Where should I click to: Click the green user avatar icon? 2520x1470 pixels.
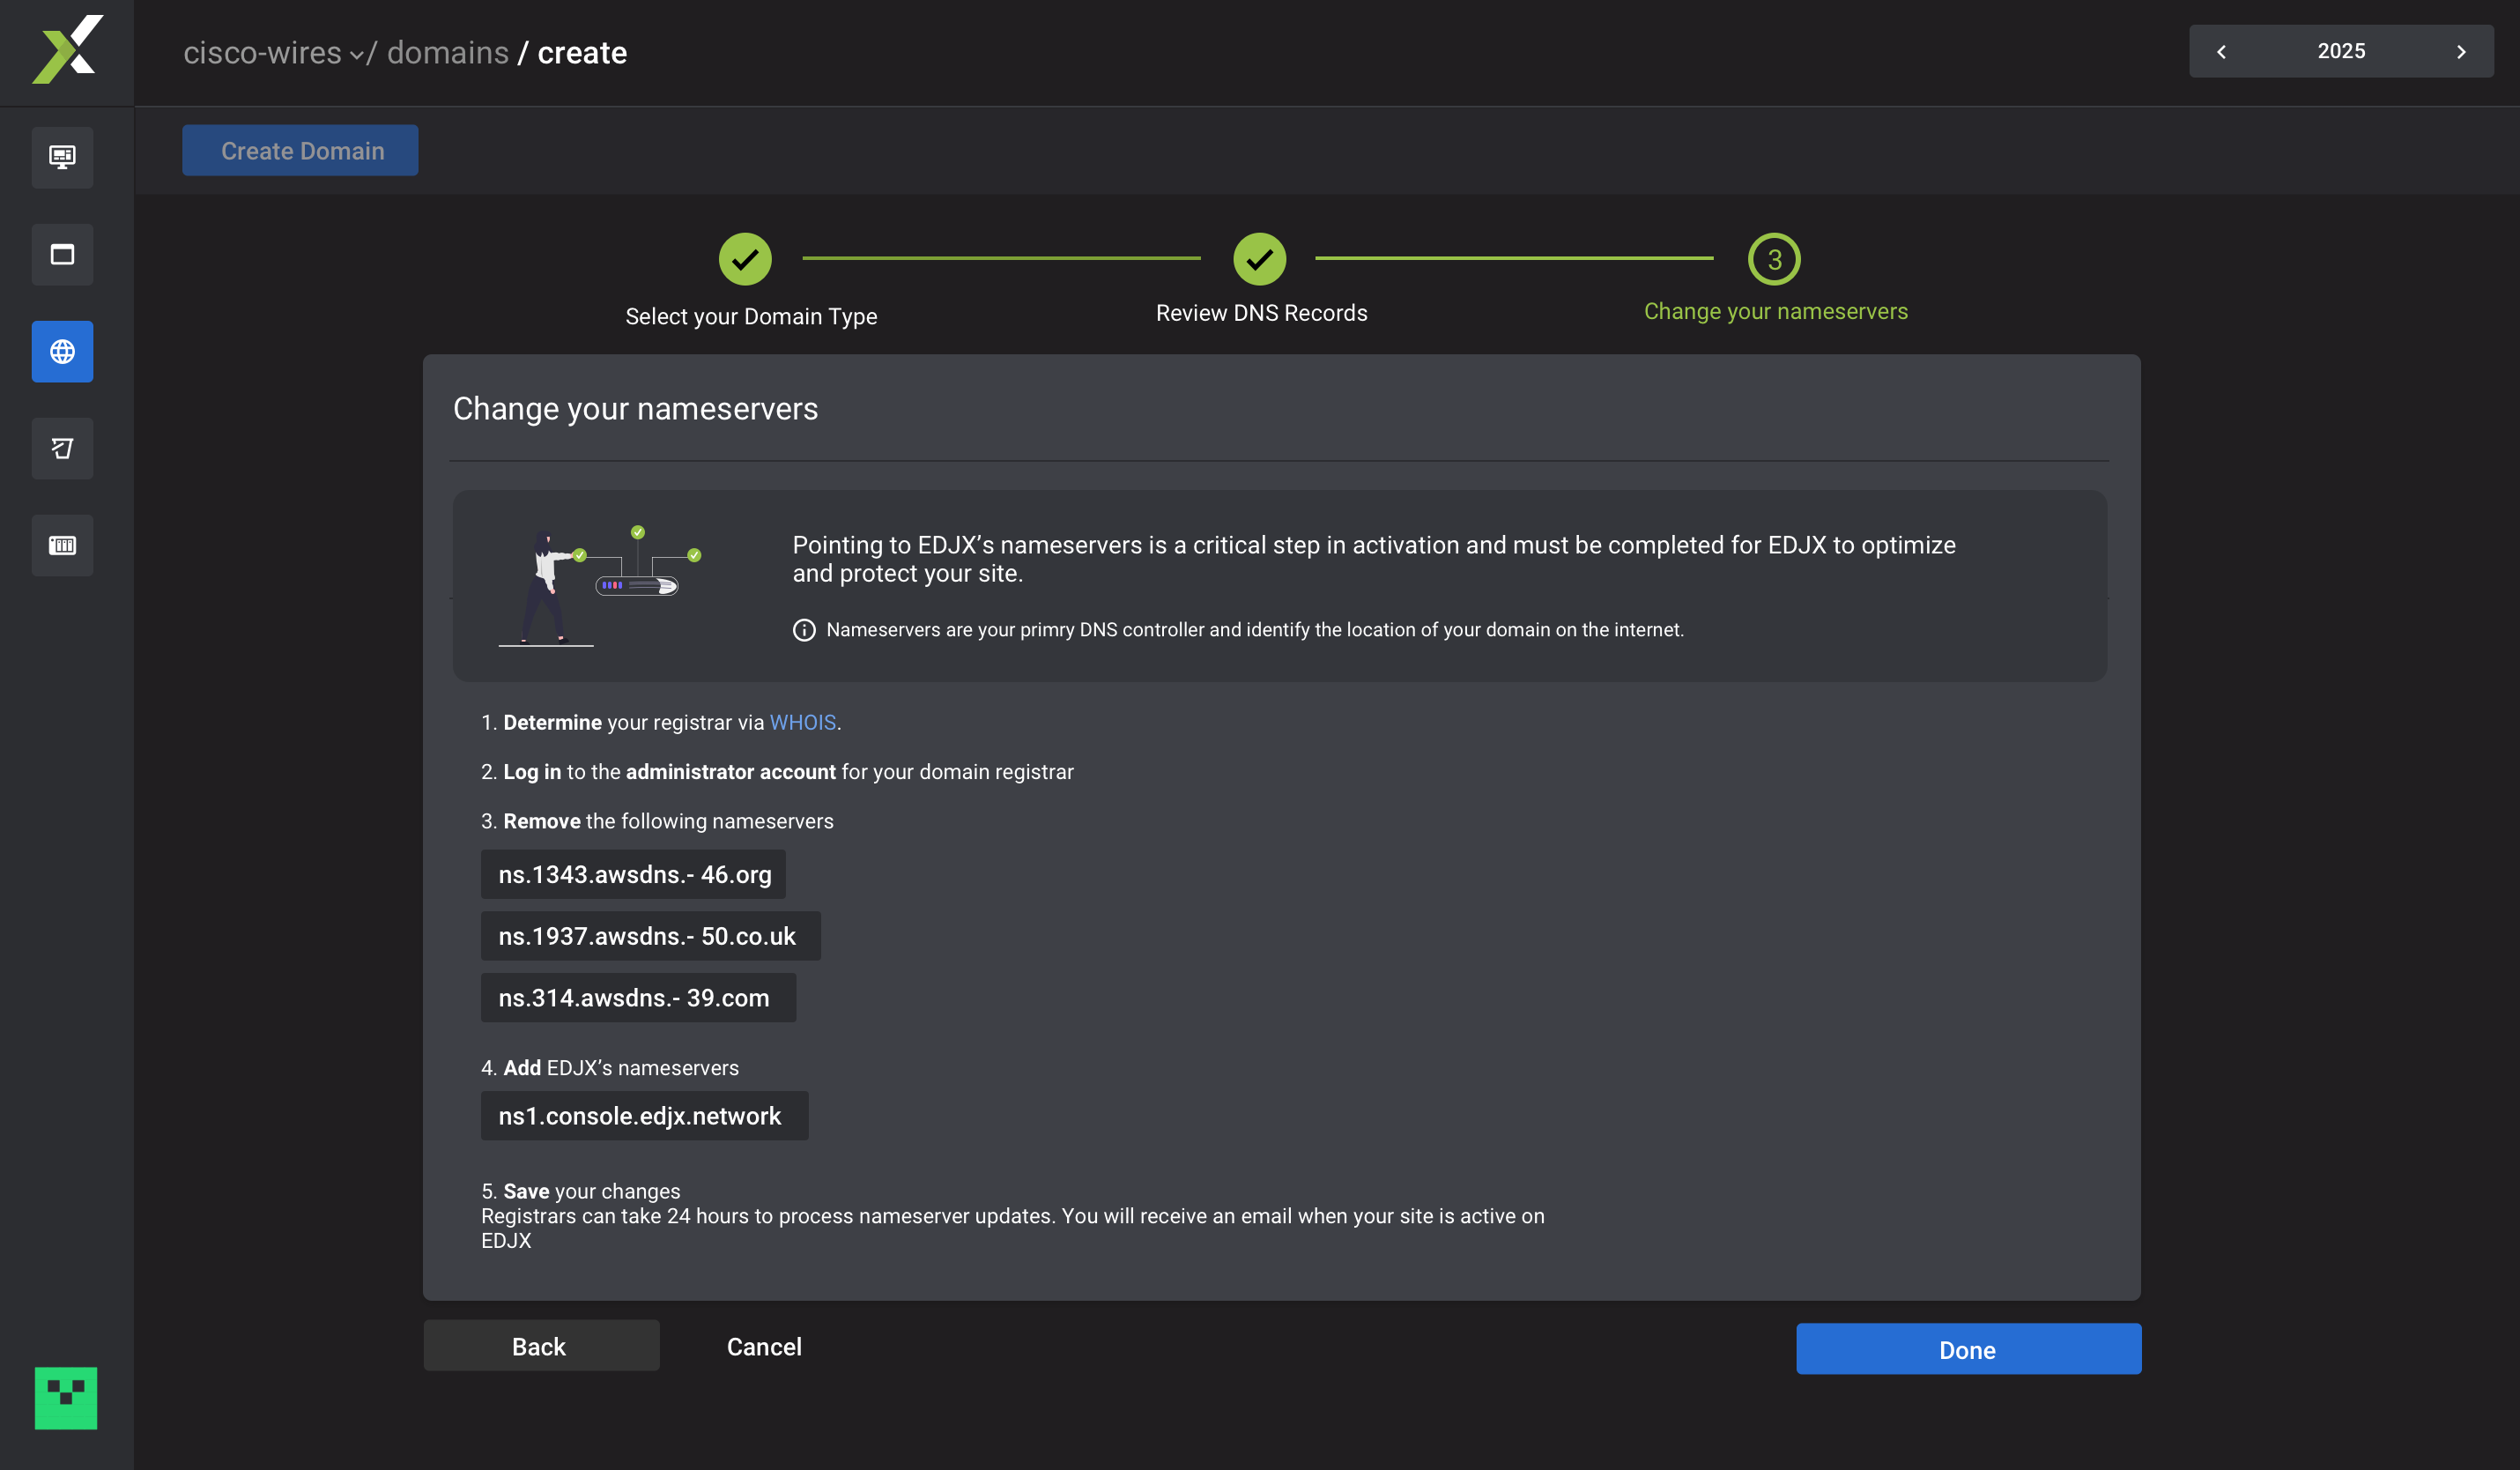66,1397
